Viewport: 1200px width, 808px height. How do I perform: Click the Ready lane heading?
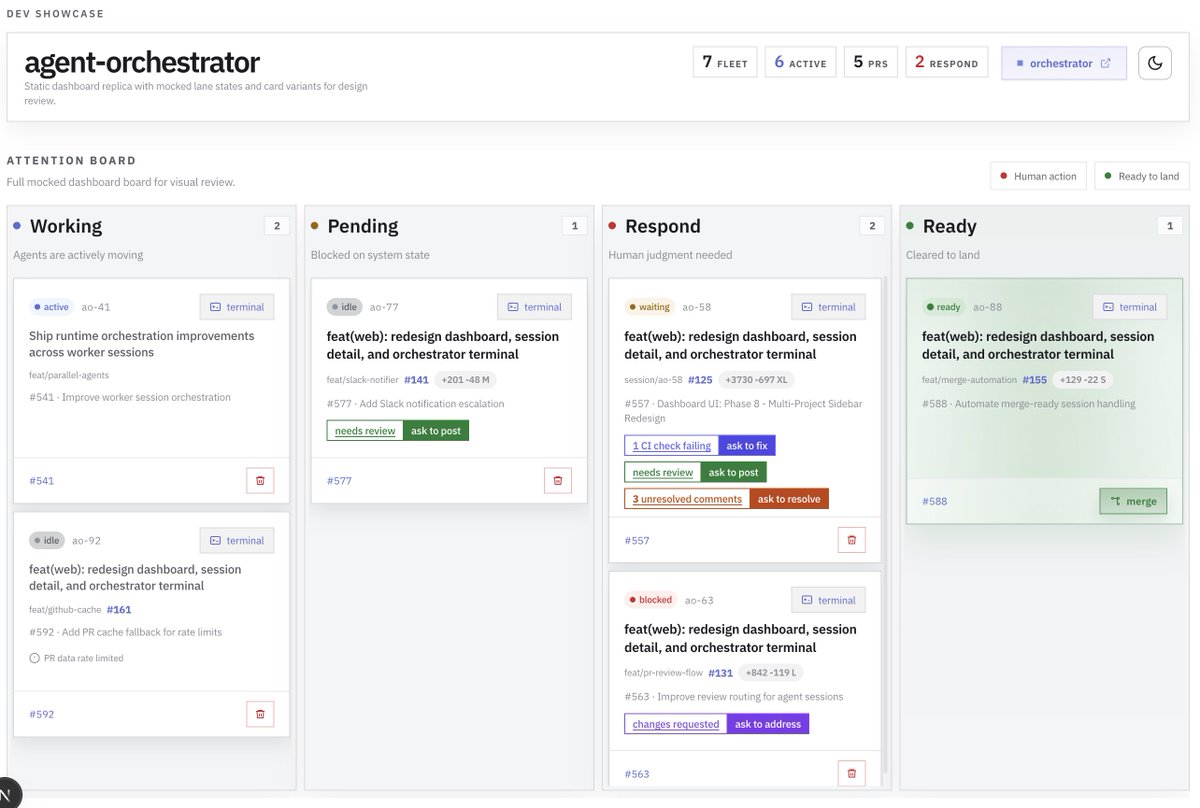(x=950, y=226)
